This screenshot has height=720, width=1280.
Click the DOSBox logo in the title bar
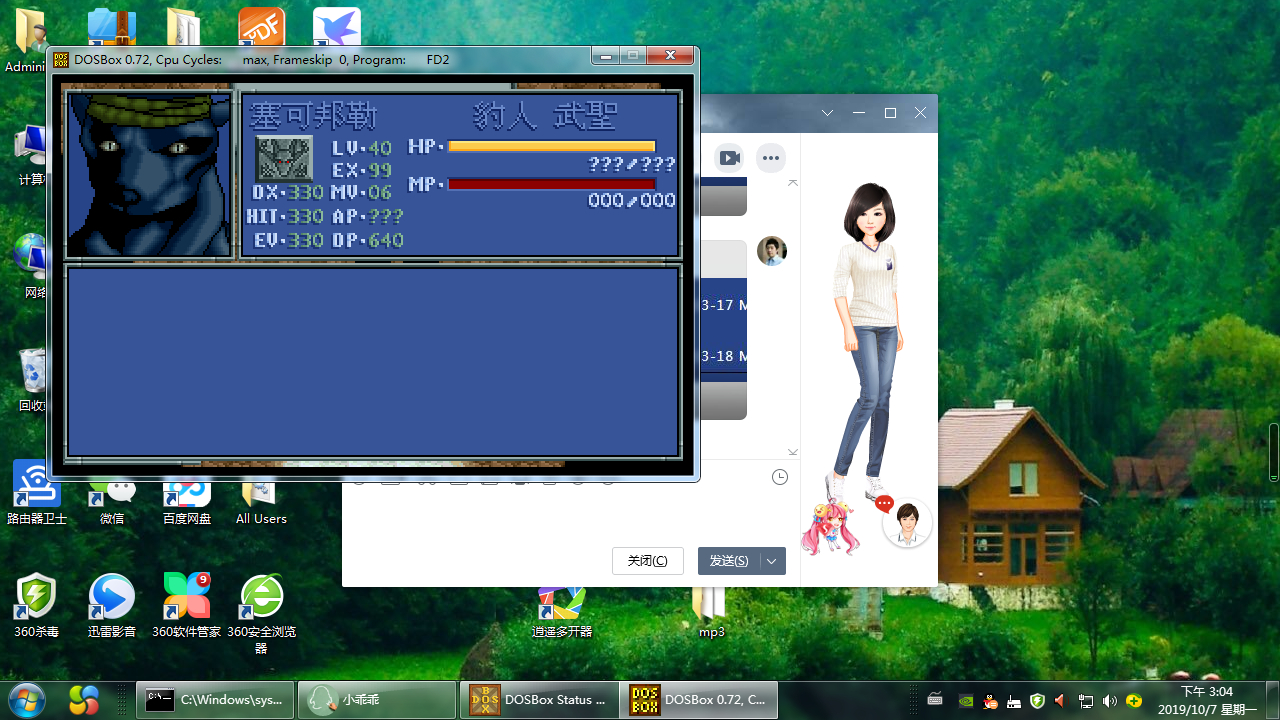[61, 59]
